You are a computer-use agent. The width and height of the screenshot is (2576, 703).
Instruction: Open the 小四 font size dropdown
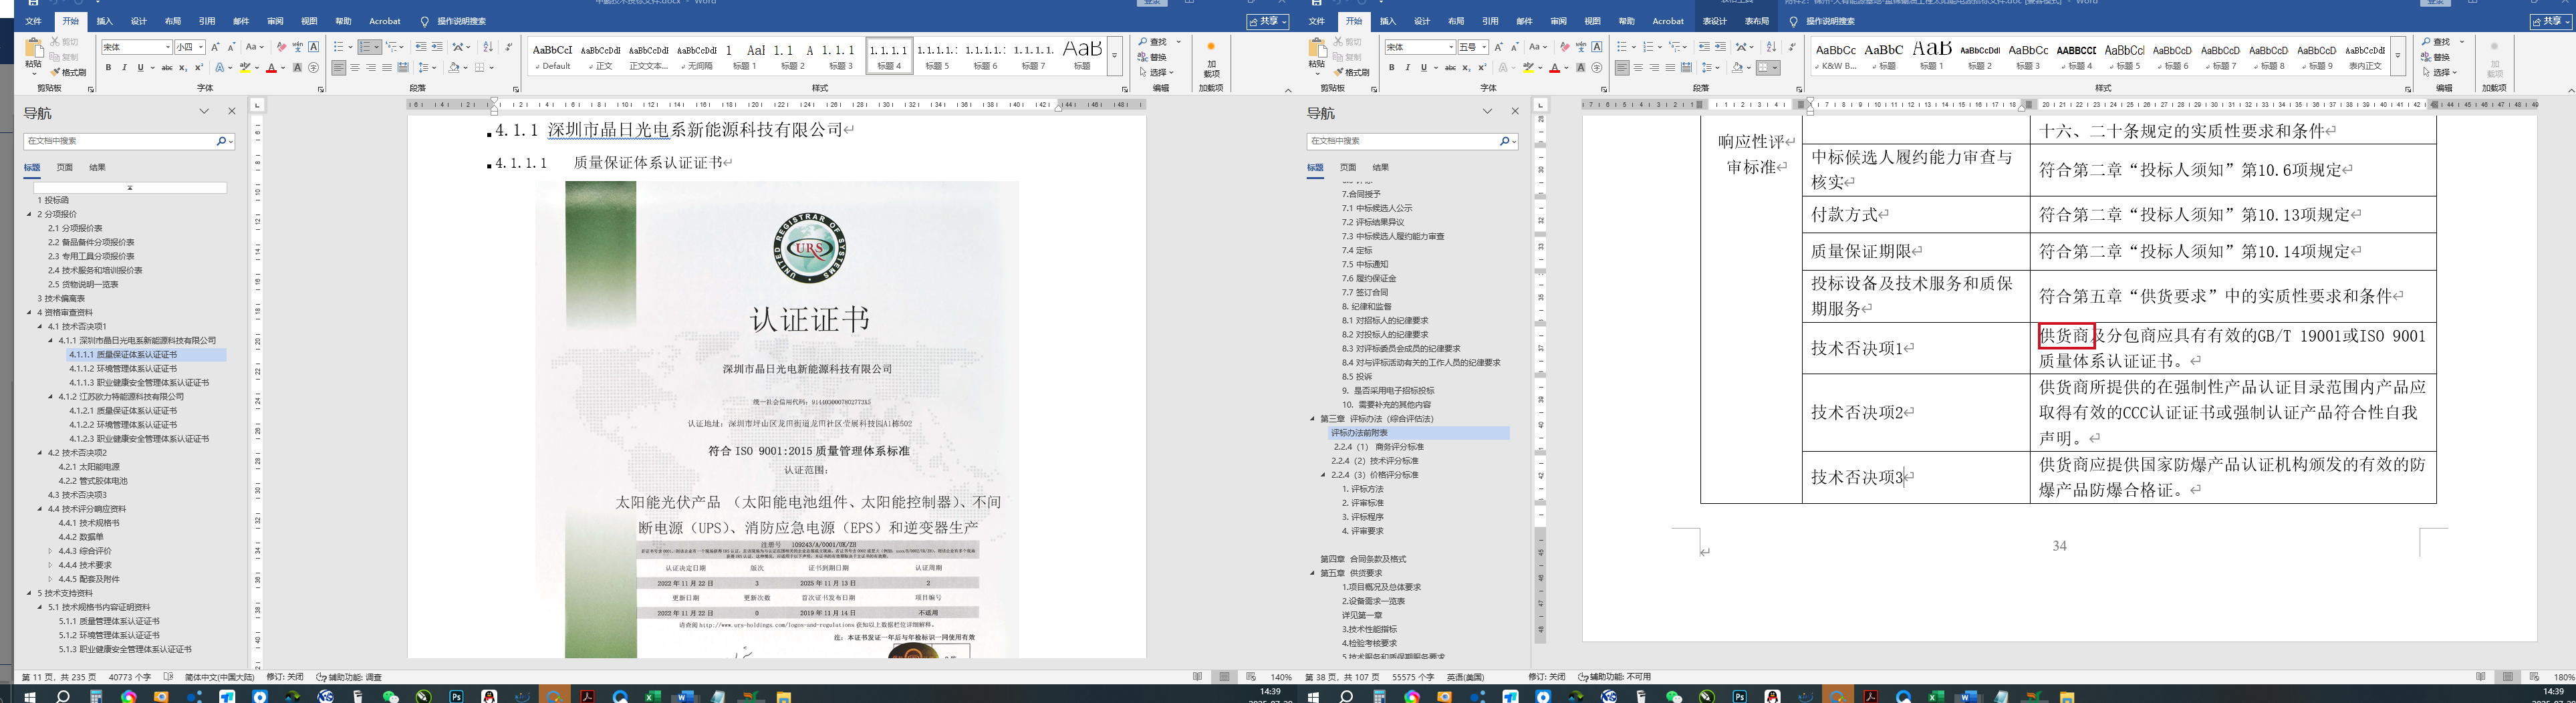click(200, 47)
